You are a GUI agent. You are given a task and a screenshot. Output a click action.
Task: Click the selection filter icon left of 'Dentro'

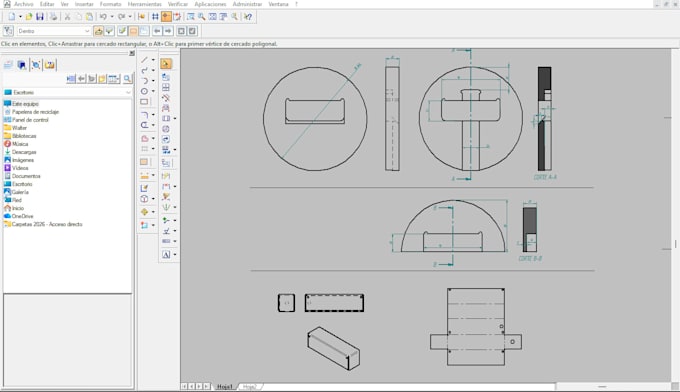click(8, 31)
